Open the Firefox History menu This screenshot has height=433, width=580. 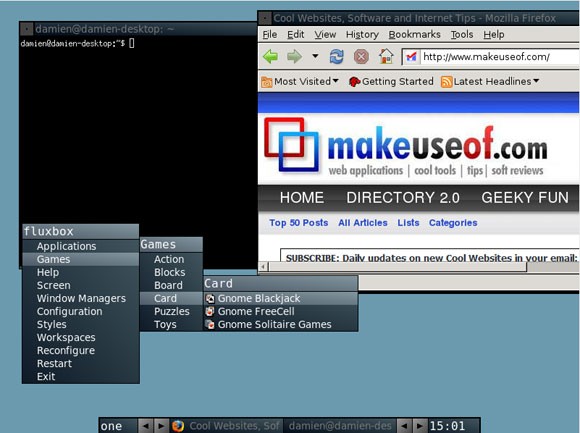(362, 34)
